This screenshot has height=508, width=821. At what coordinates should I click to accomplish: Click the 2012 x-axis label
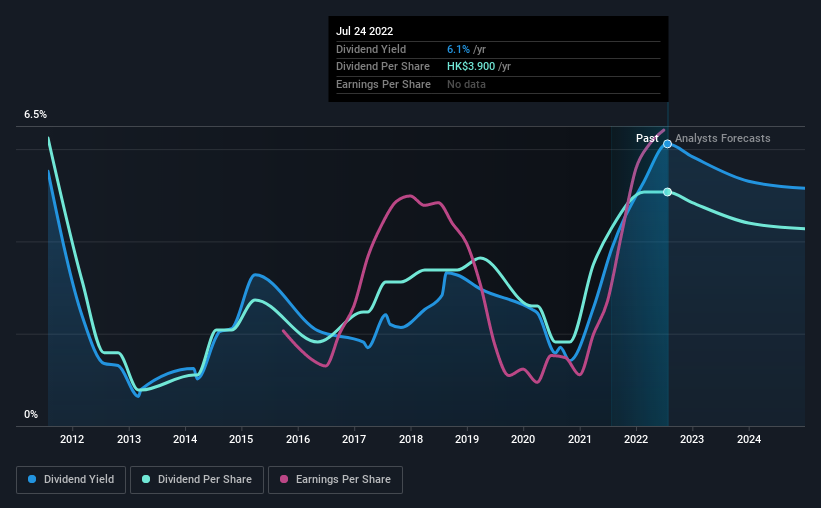click(x=72, y=439)
